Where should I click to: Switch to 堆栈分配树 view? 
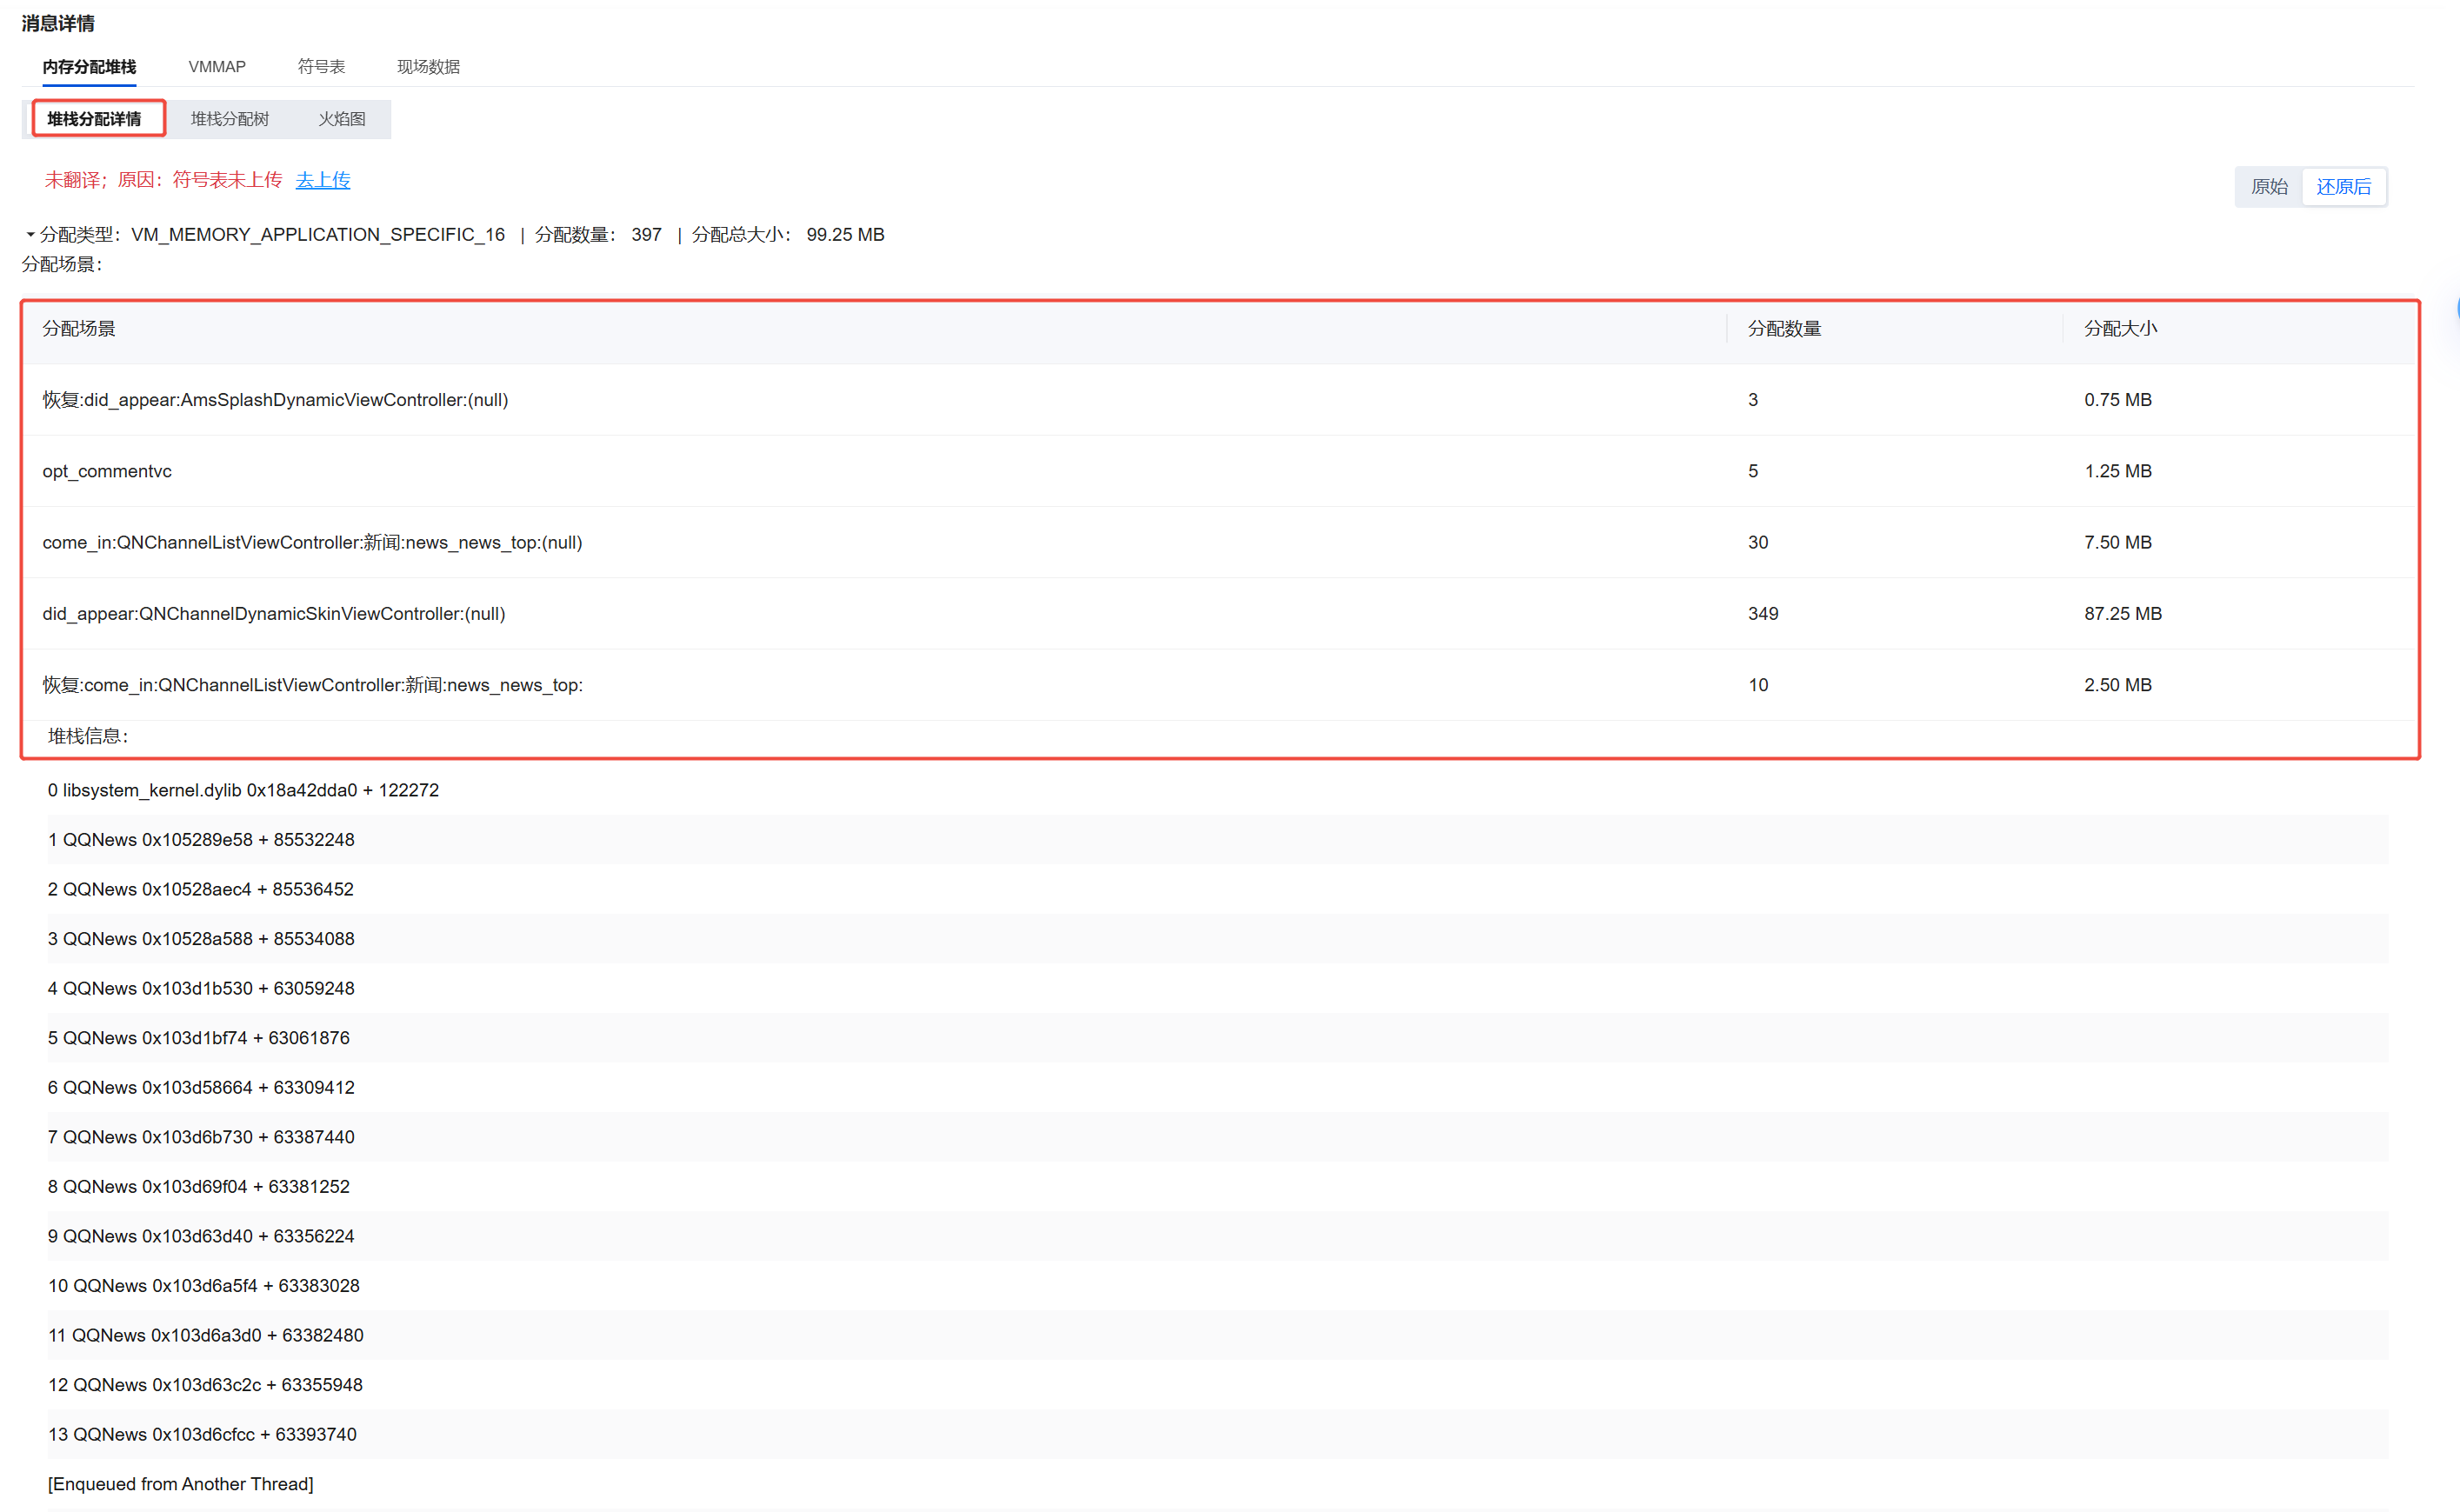coord(230,119)
